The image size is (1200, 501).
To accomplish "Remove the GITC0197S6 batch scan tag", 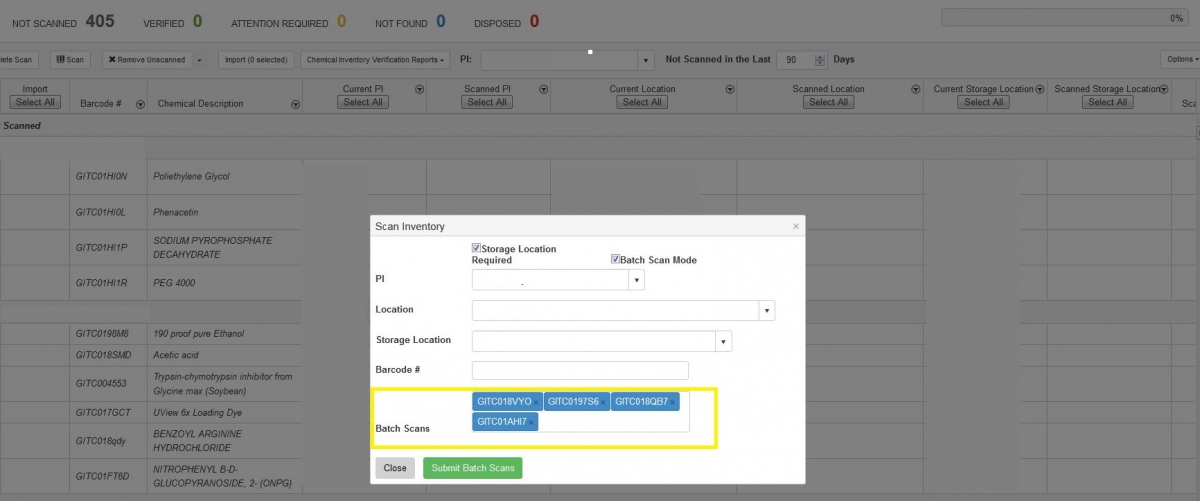I will pos(603,402).
